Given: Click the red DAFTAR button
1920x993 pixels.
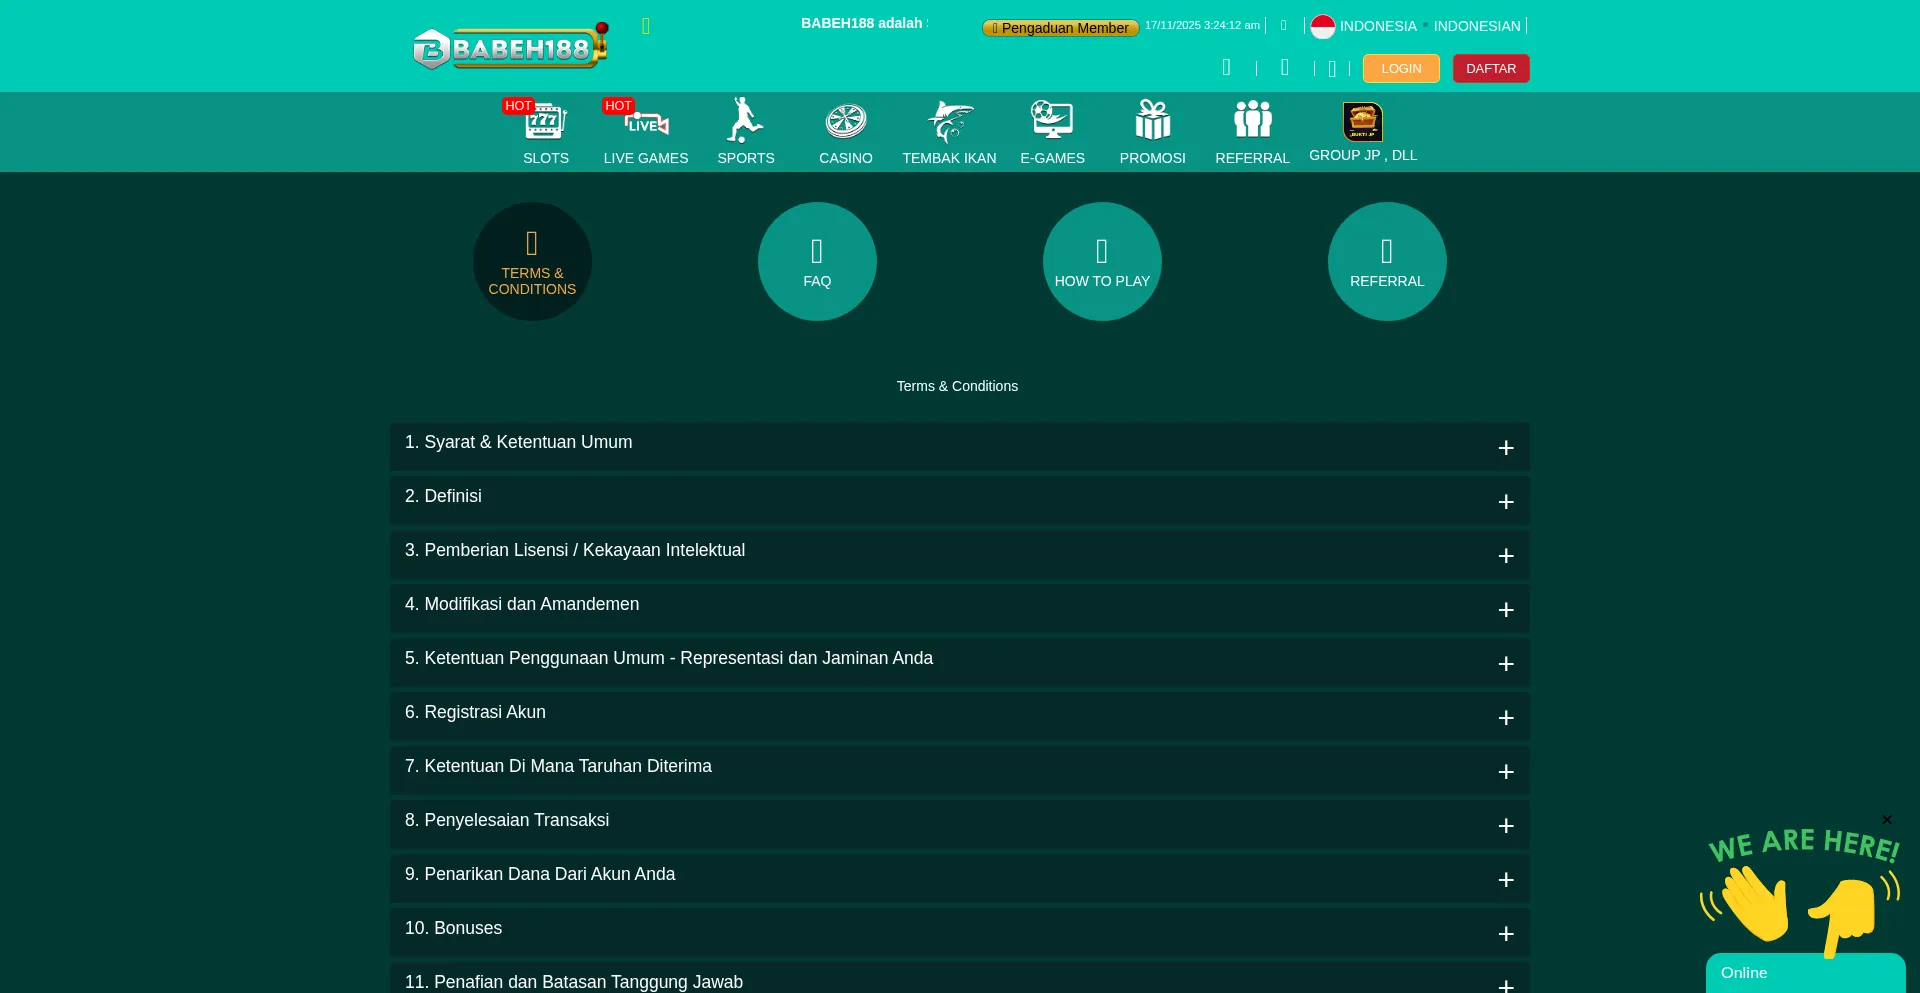Looking at the screenshot, I should pyautogui.click(x=1490, y=68).
